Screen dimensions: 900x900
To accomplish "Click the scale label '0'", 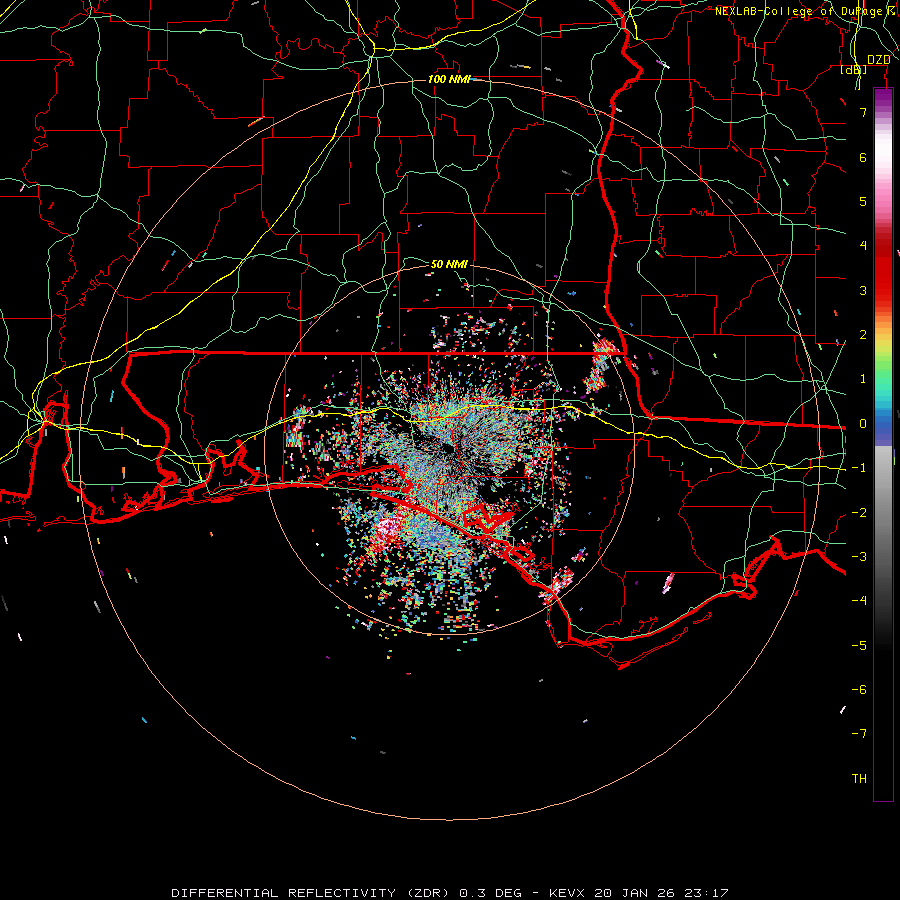I will click(x=863, y=424).
